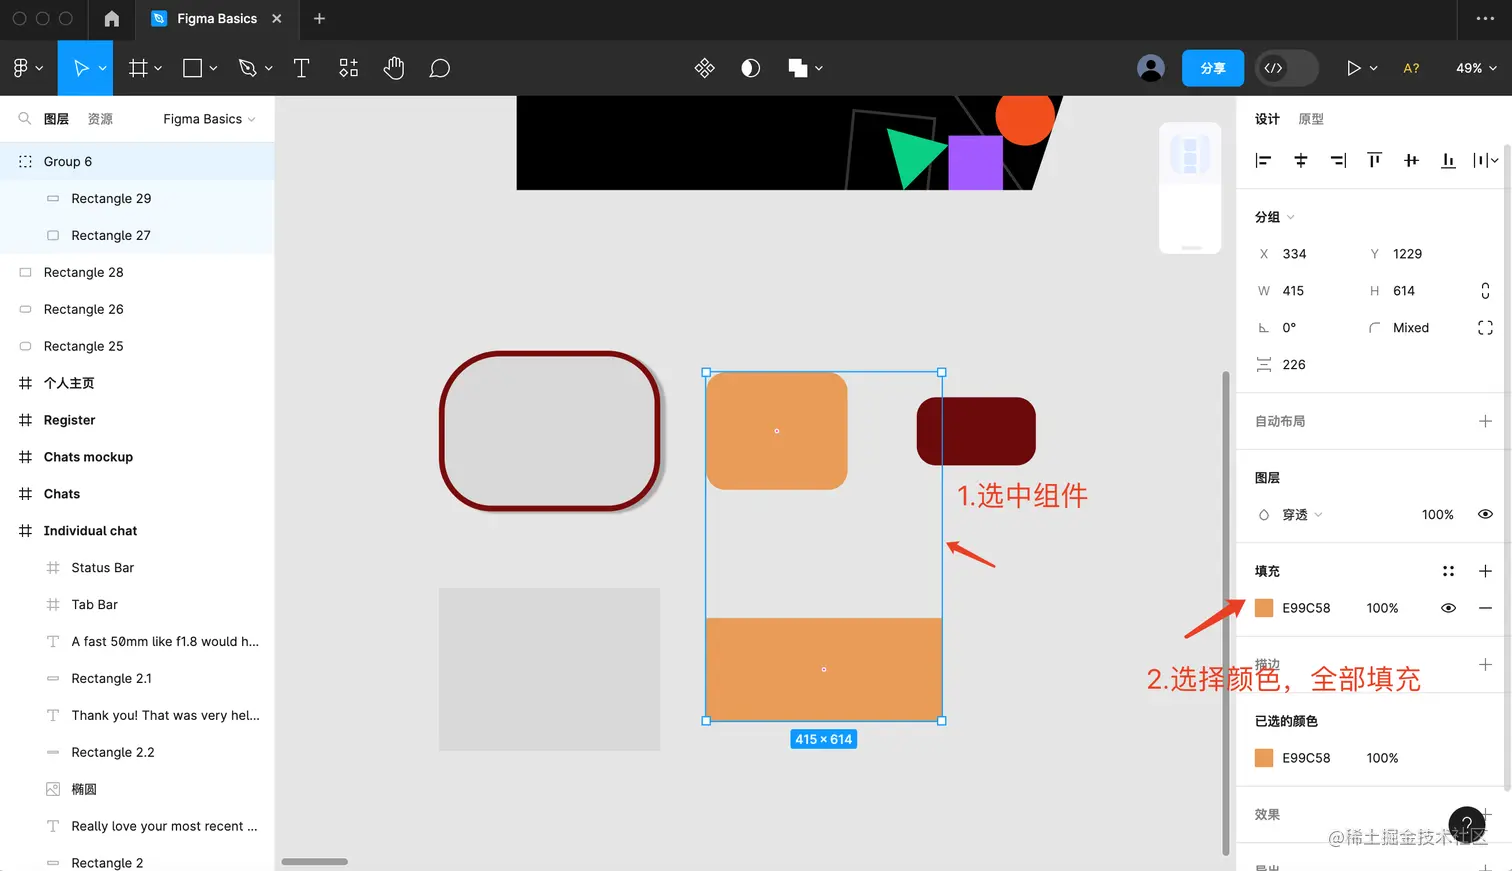Open shape tools dropdown arrow
Viewport: 1512px width, 871px height.
pos(213,68)
